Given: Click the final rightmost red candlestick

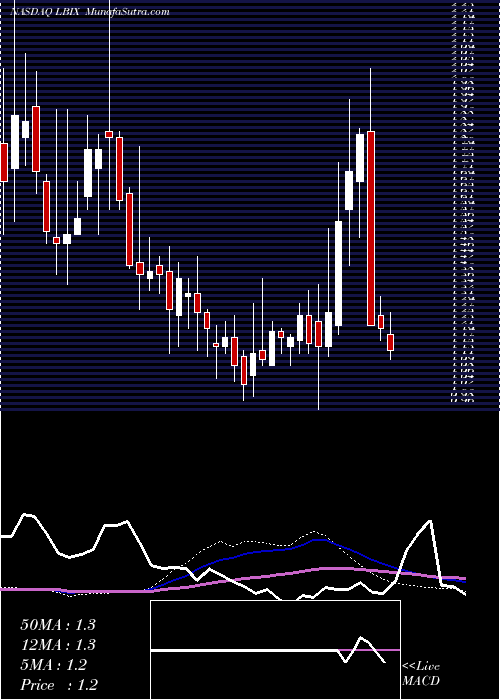Looking at the screenshot, I should [391, 342].
